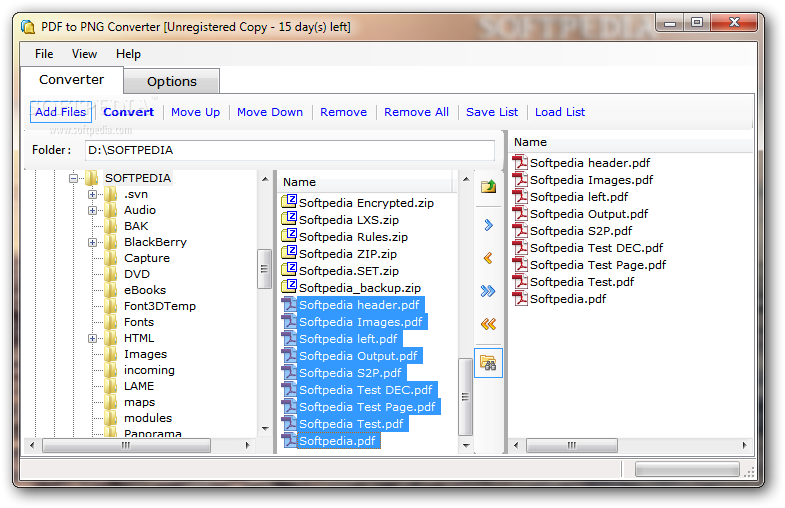Select the Fonts folder in tree
Viewport: 785px width, 508px height.
pos(139,322)
